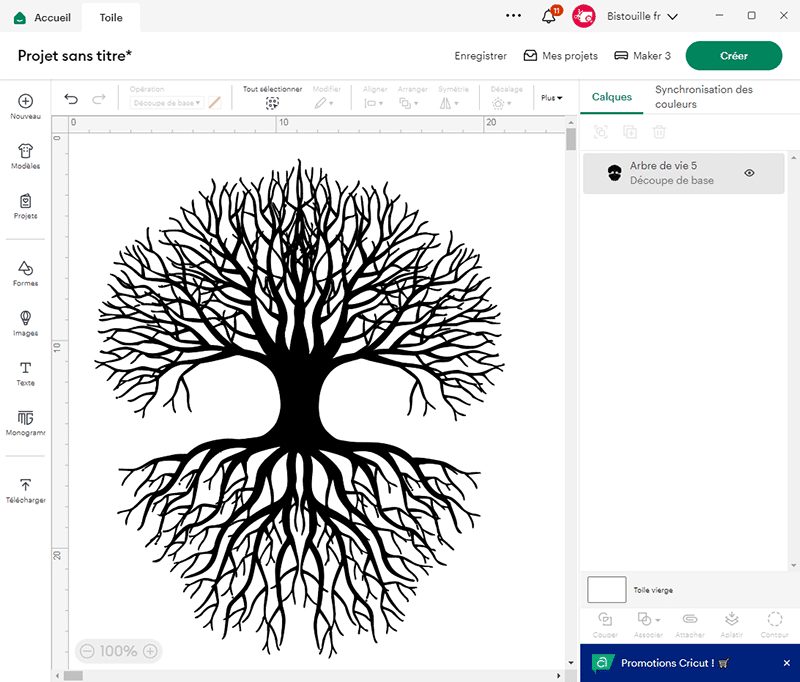Click the Télécharger upload icon
Screen dimensions: 800x682
[26, 485]
